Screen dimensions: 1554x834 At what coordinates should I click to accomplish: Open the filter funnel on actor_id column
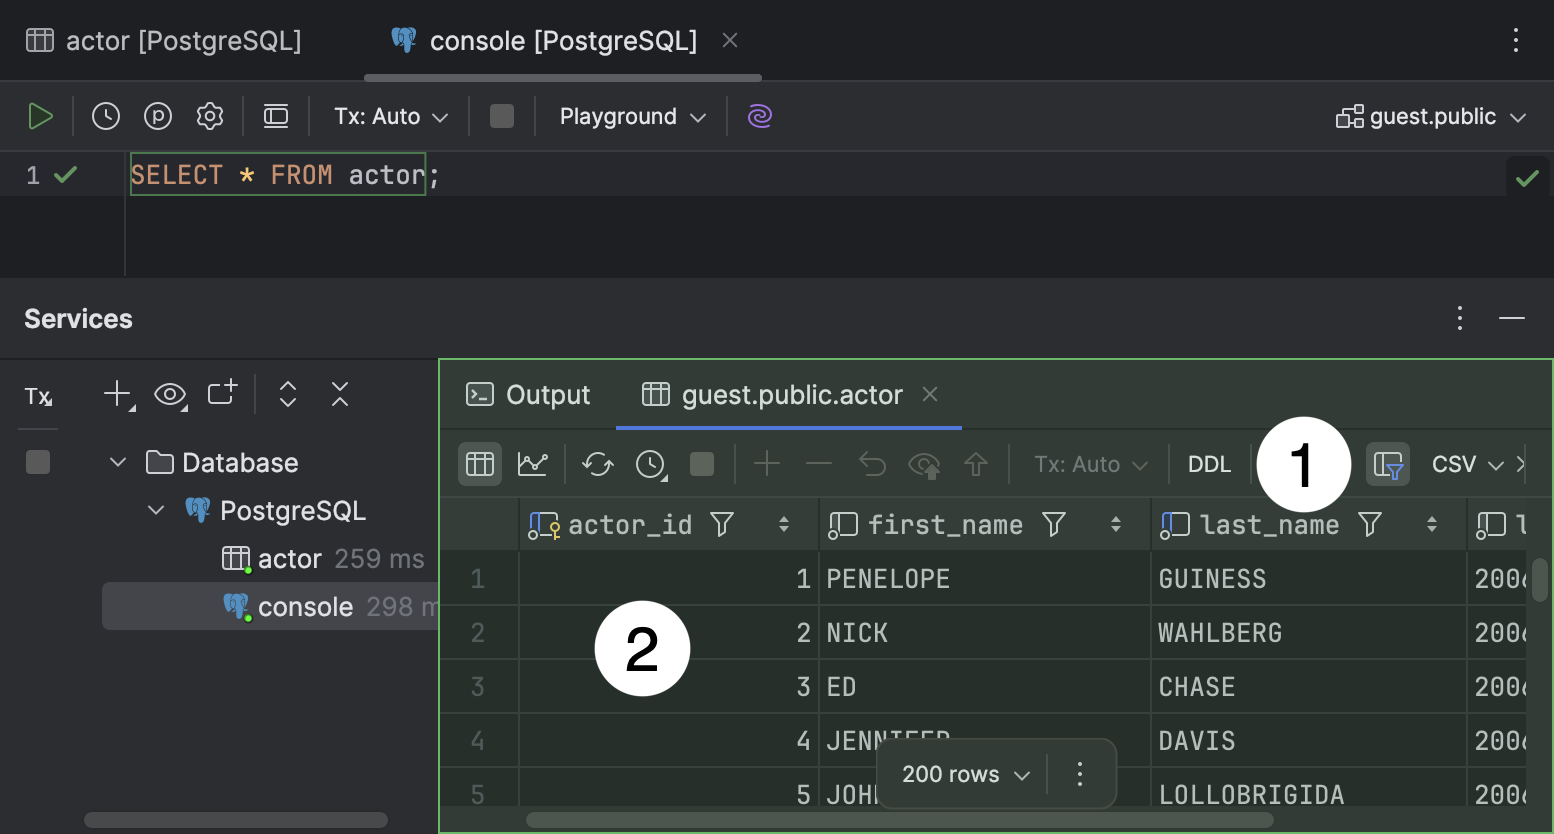click(724, 524)
